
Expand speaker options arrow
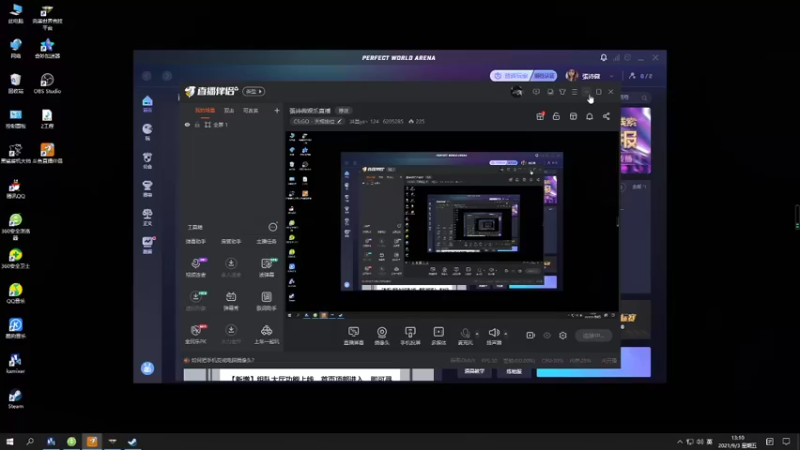tap(506, 334)
